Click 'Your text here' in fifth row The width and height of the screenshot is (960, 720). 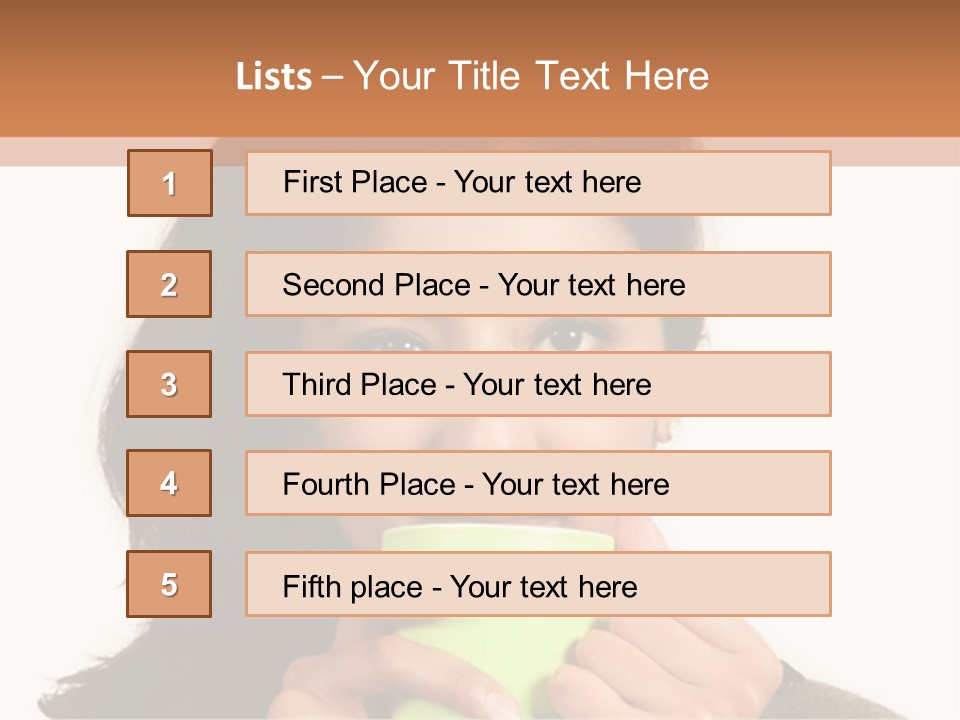543,586
